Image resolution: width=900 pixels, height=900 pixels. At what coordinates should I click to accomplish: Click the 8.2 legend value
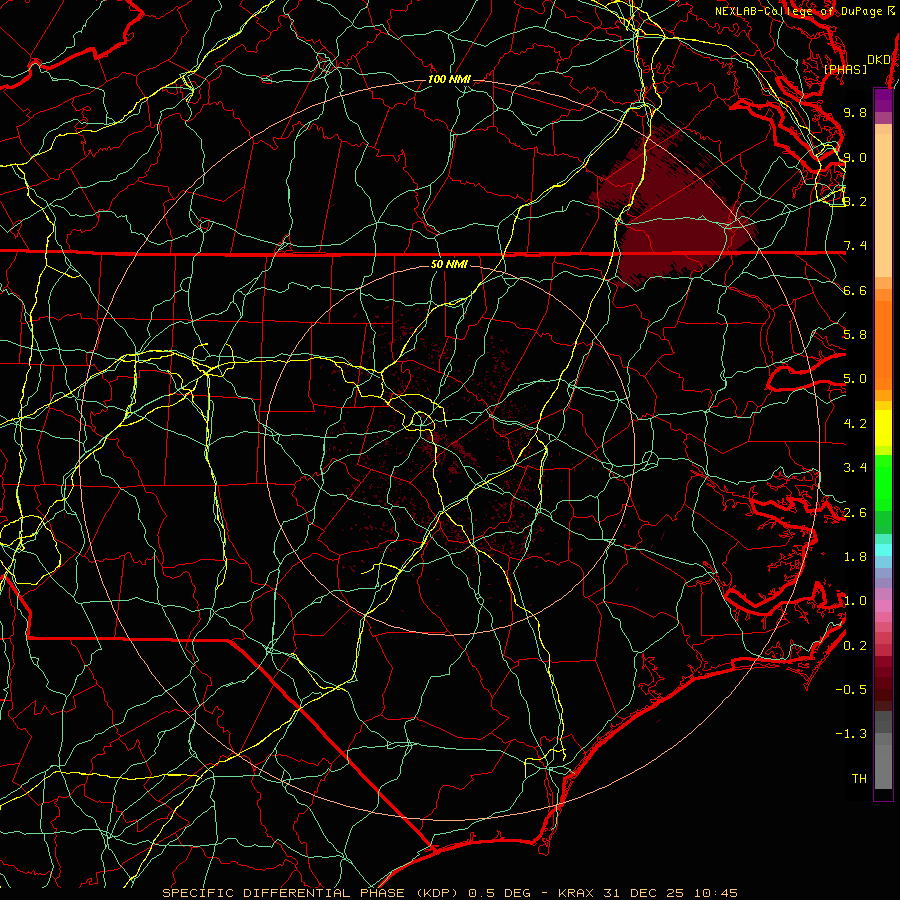pyautogui.click(x=855, y=201)
